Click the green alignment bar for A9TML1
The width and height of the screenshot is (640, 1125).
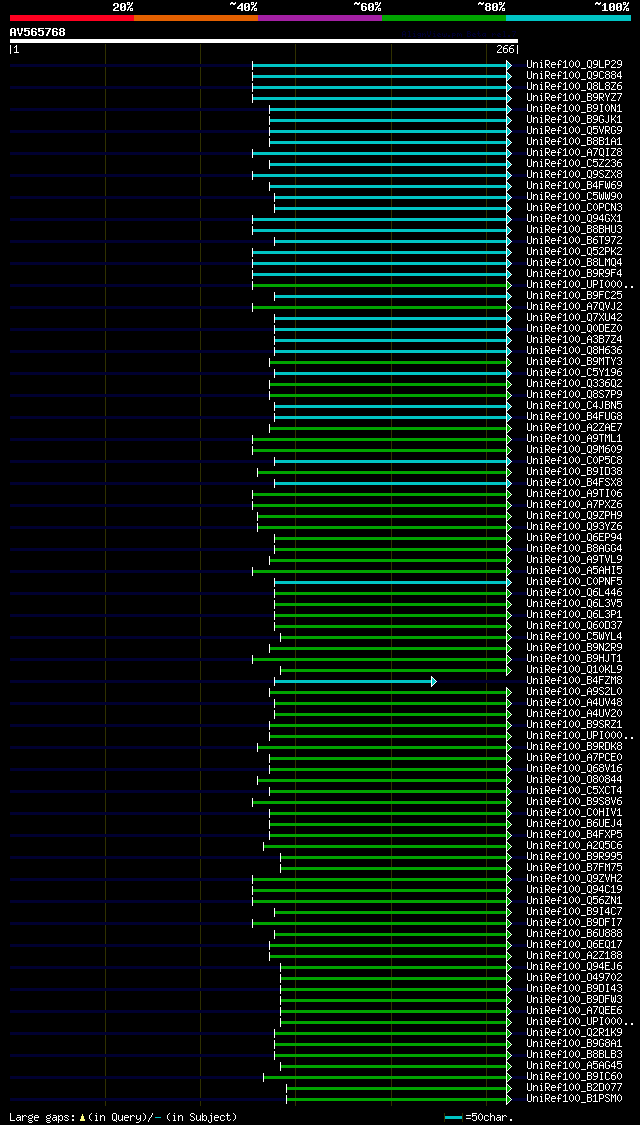coord(382,439)
